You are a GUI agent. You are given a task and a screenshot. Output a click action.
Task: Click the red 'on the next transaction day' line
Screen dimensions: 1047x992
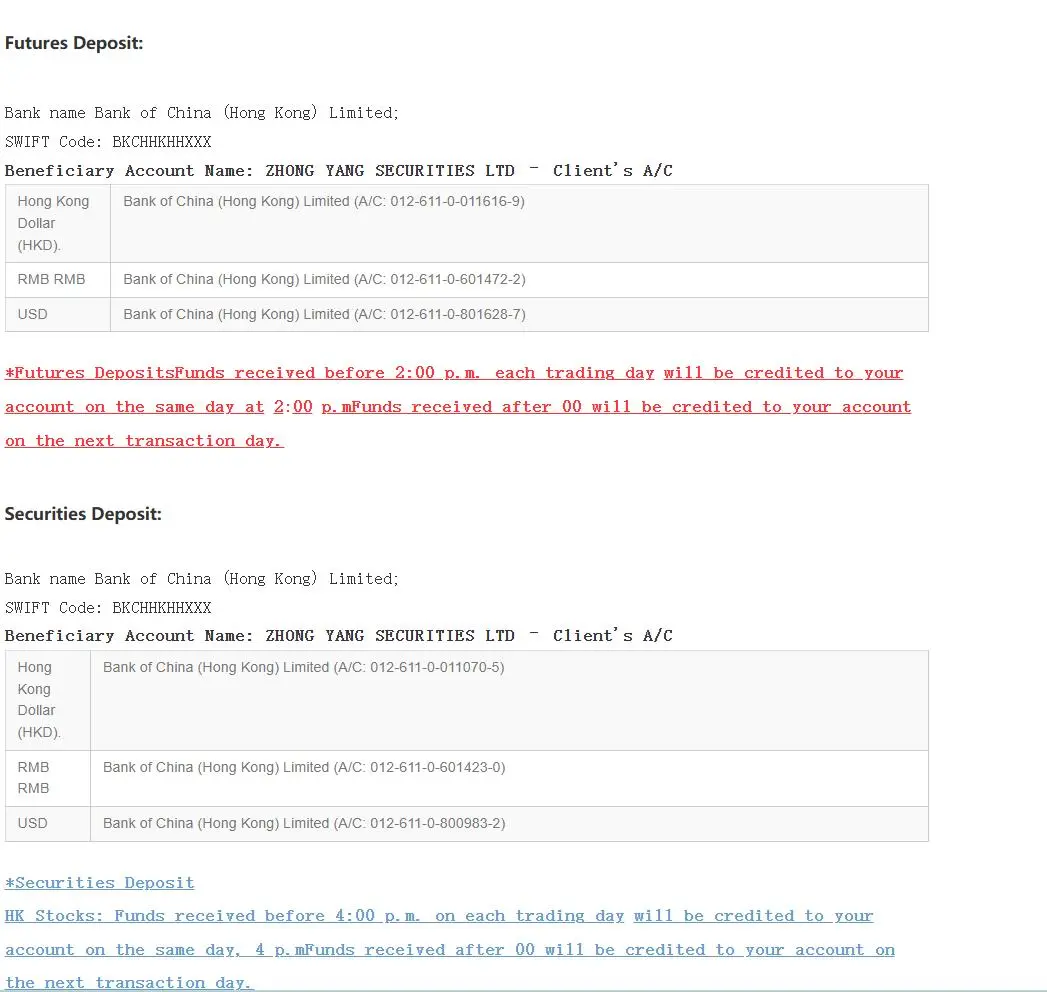[144, 441]
